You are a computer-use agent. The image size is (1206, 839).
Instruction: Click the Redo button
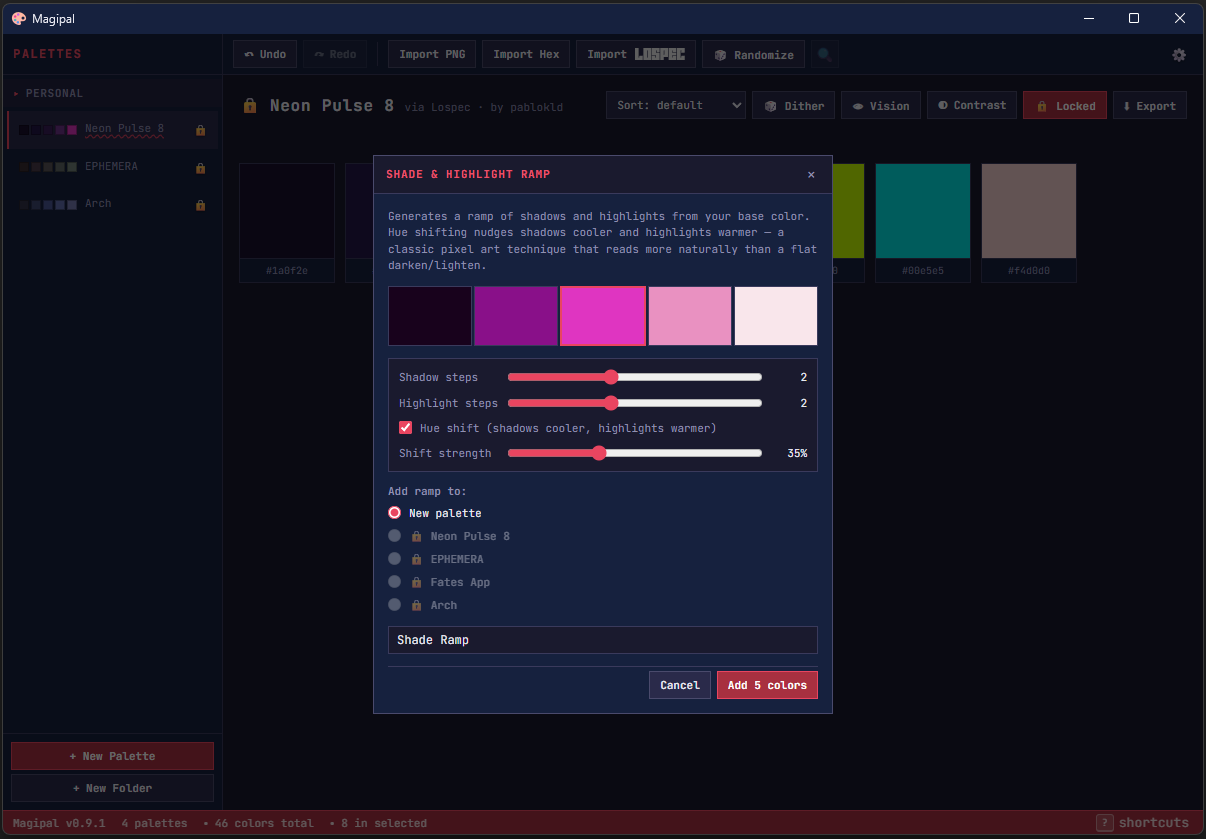tap(335, 54)
